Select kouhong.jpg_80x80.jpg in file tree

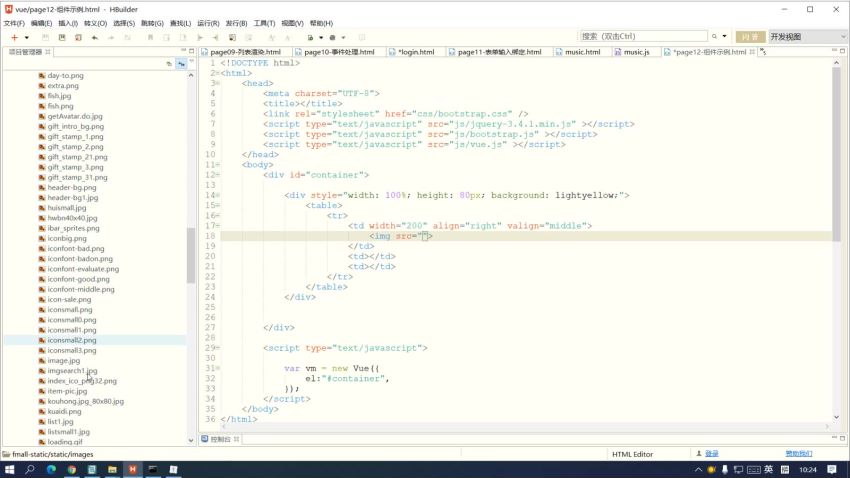(85, 402)
